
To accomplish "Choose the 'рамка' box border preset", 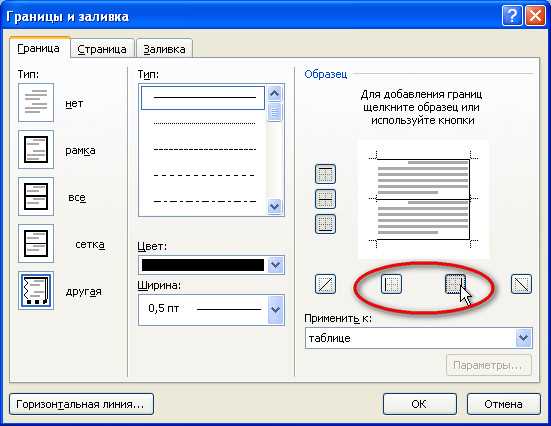I will (x=36, y=150).
